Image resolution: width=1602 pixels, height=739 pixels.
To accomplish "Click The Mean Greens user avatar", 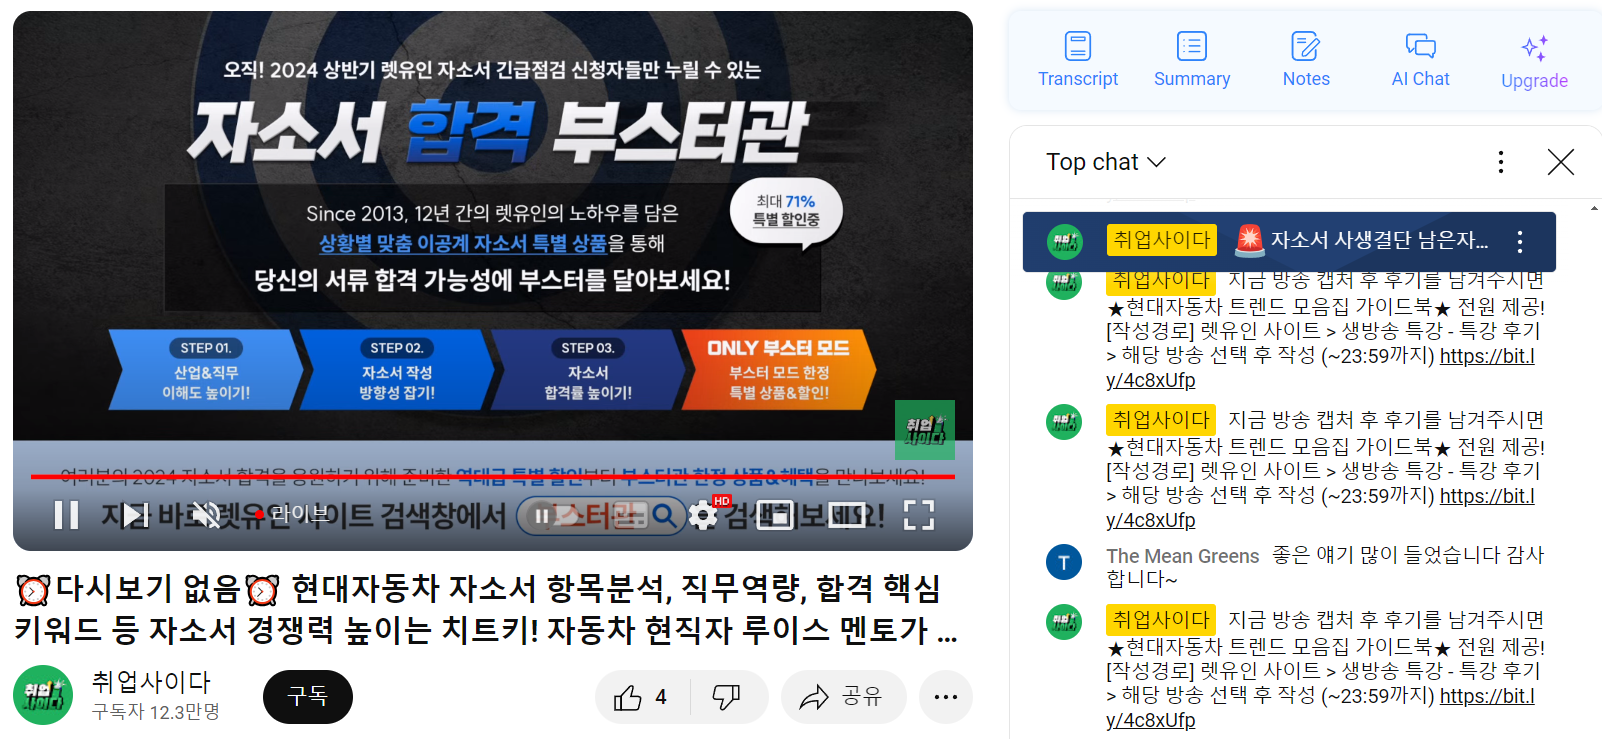I will (x=1064, y=563).
